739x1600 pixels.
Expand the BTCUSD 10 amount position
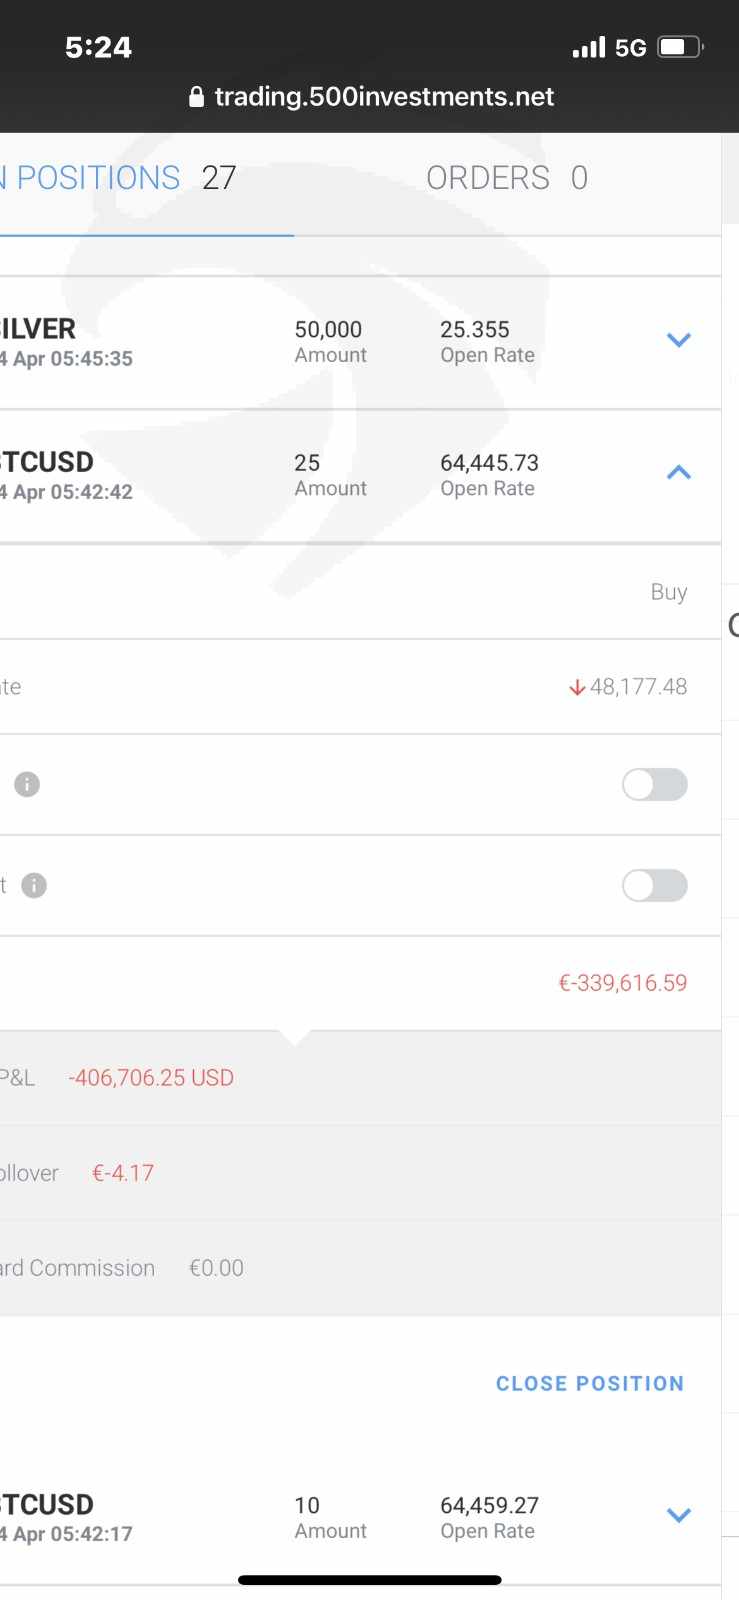pyautogui.click(x=679, y=1516)
